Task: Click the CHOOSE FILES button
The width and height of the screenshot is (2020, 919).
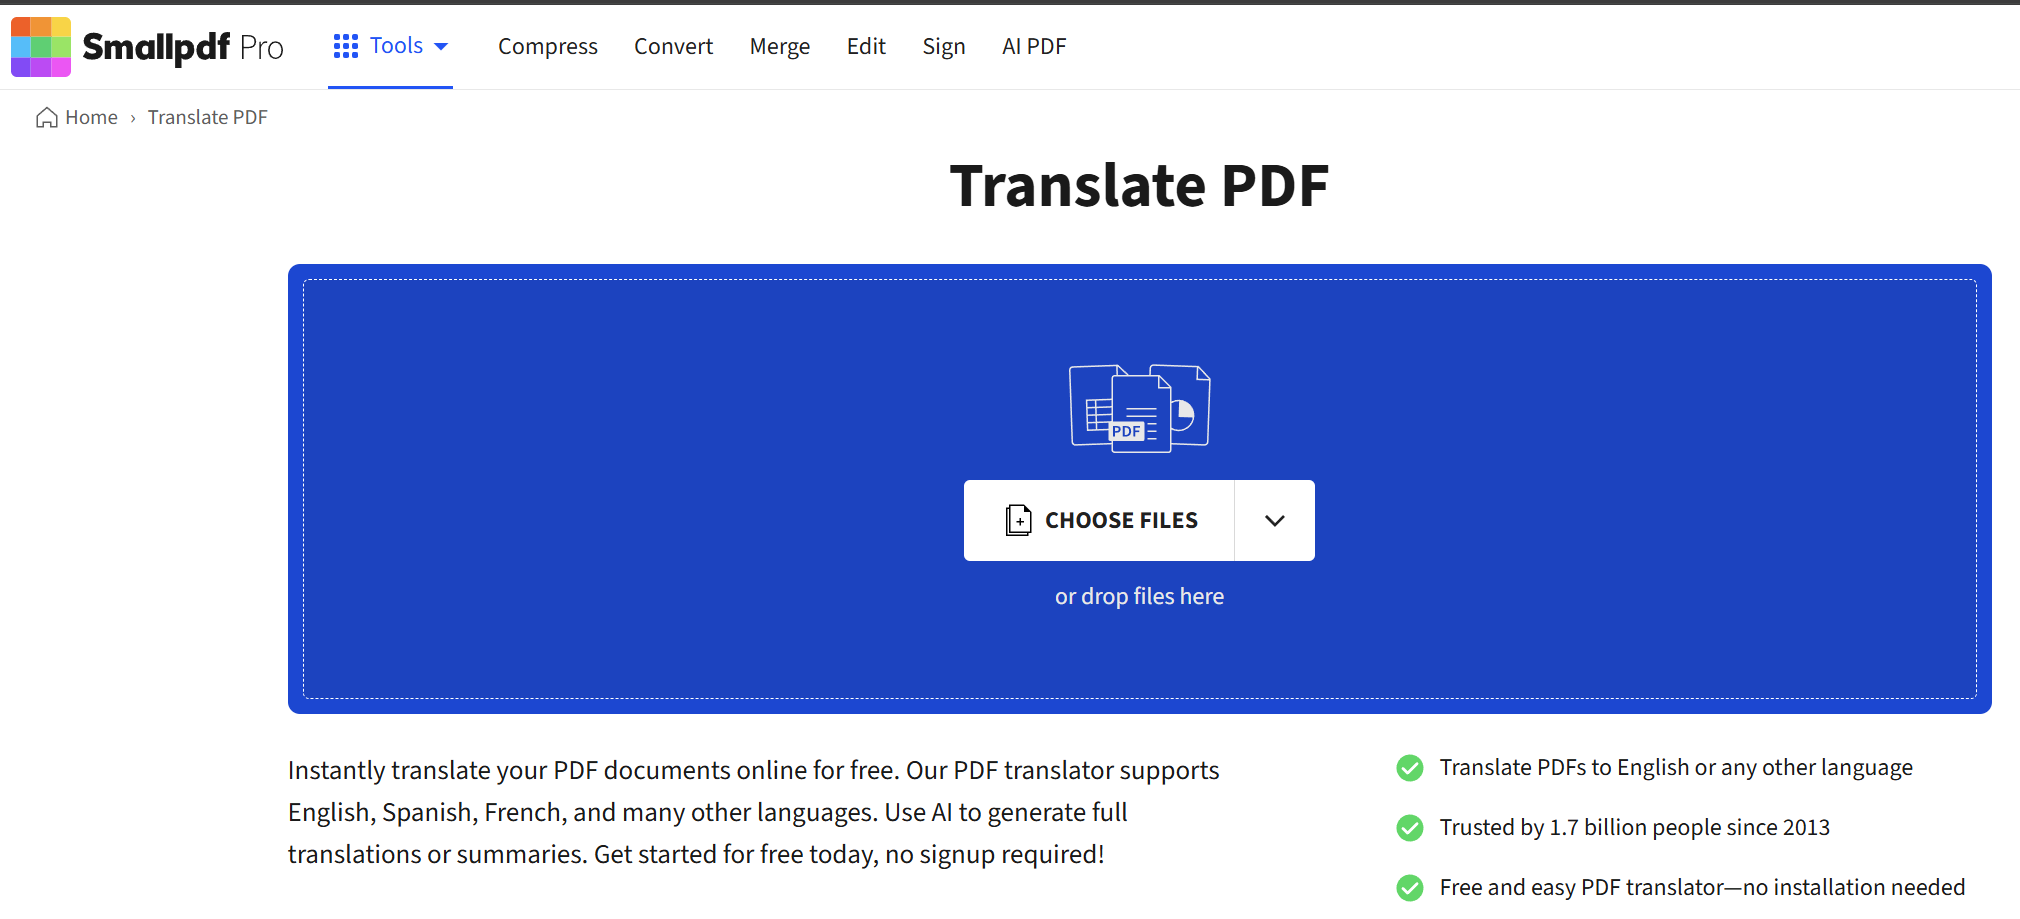Action: [1099, 520]
